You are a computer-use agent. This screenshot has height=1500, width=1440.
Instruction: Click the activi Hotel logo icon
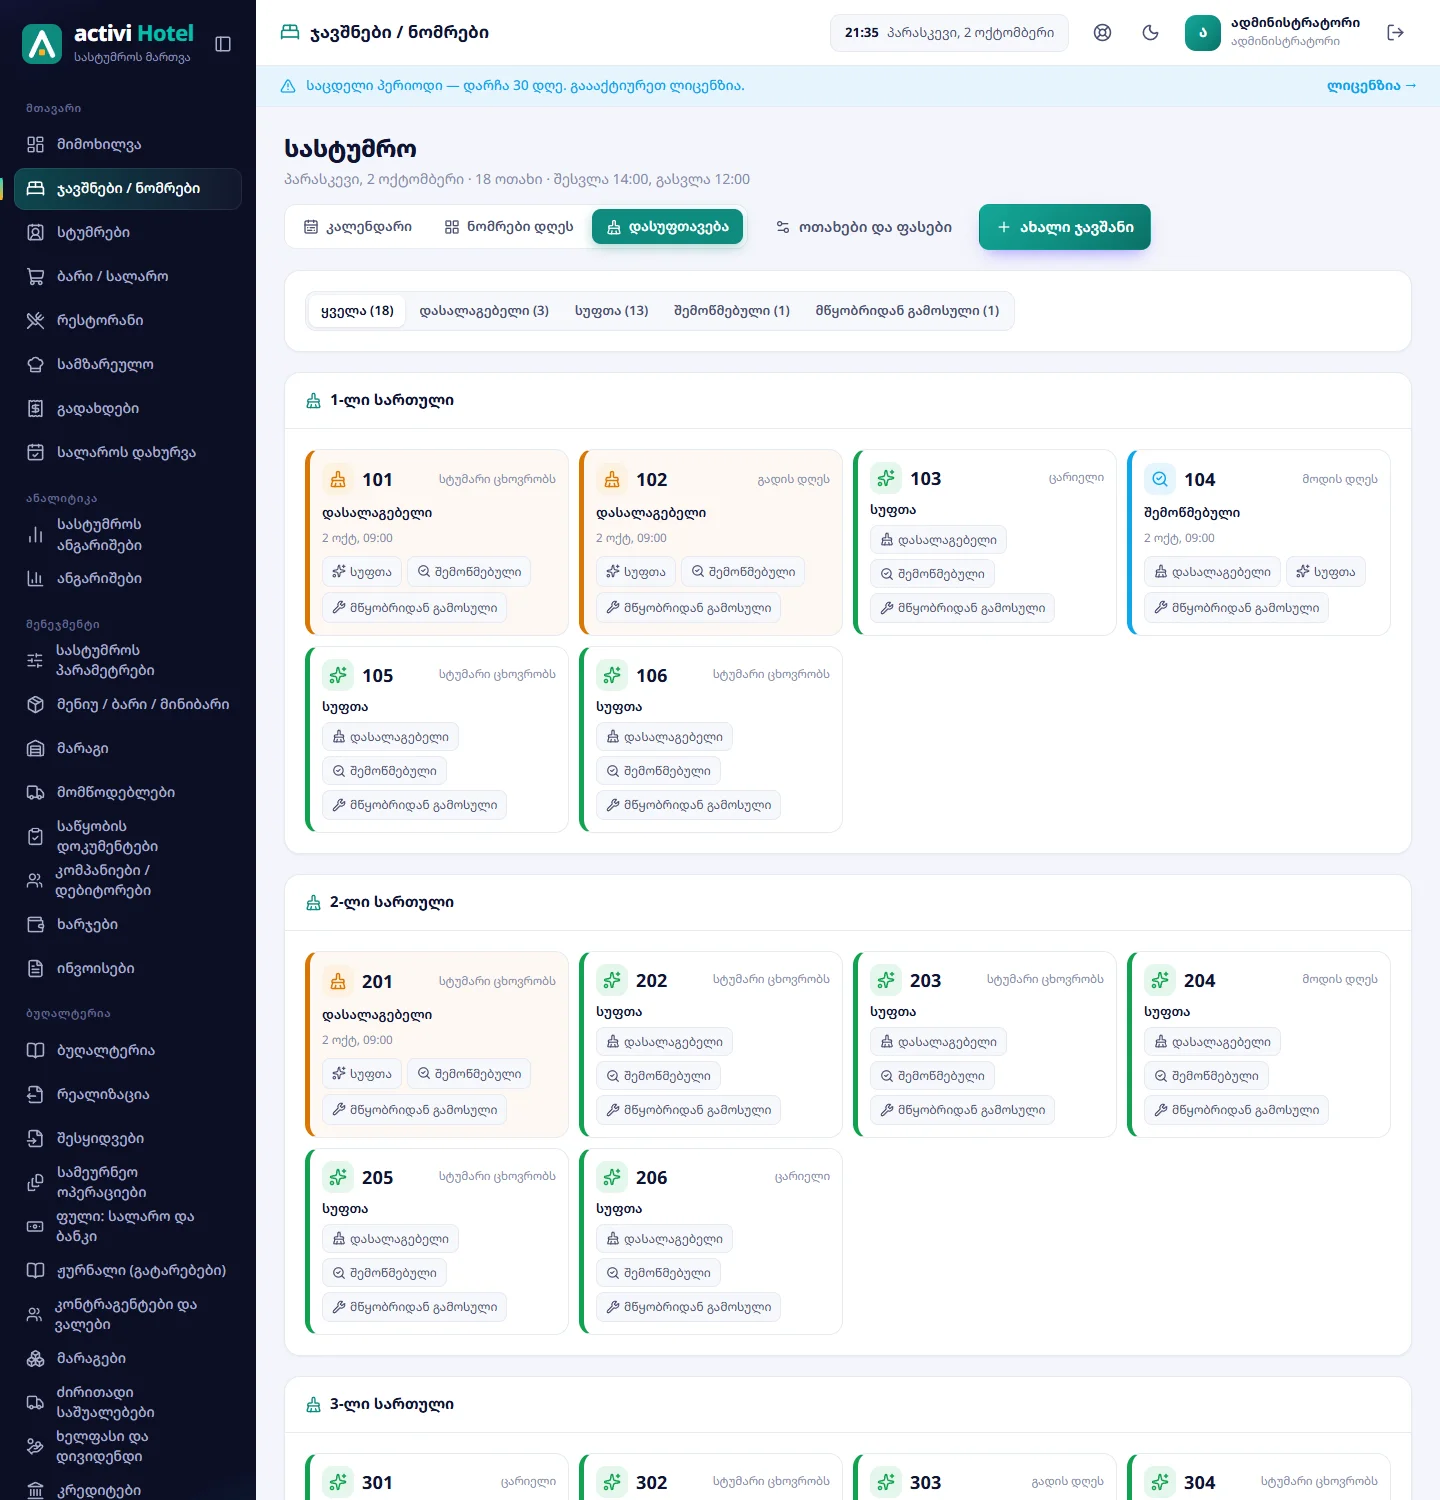(42, 44)
